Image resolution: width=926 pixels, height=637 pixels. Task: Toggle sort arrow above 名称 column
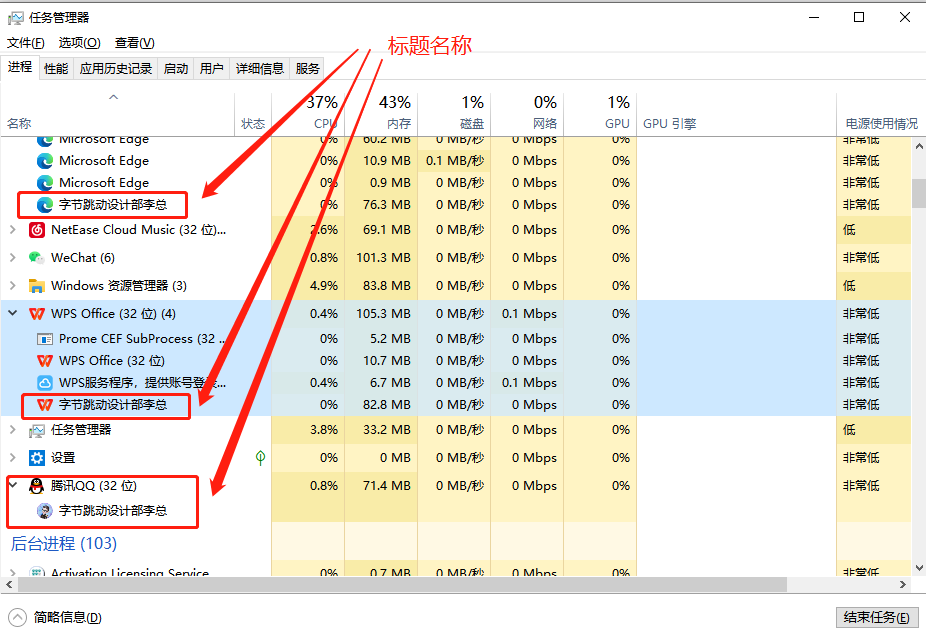coord(113,97)
